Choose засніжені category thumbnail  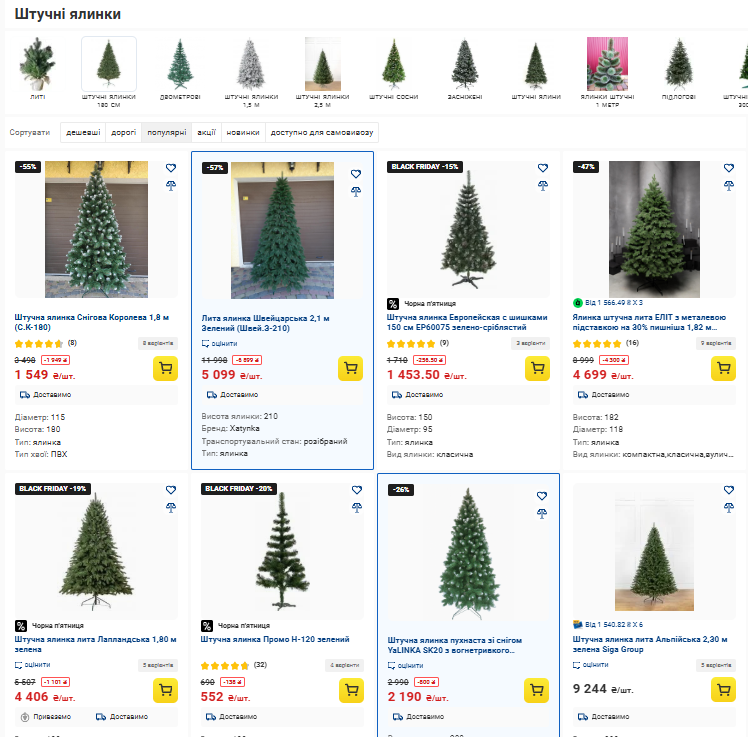click(465, 69)
